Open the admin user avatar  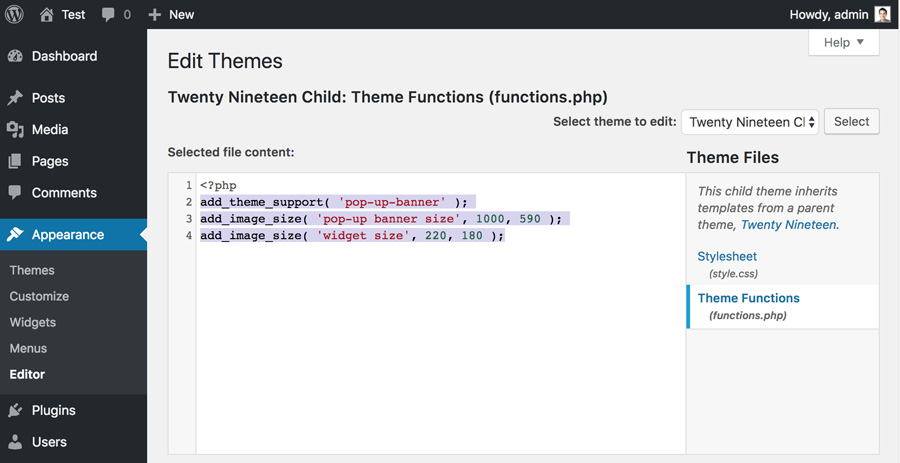pos(882,14)
